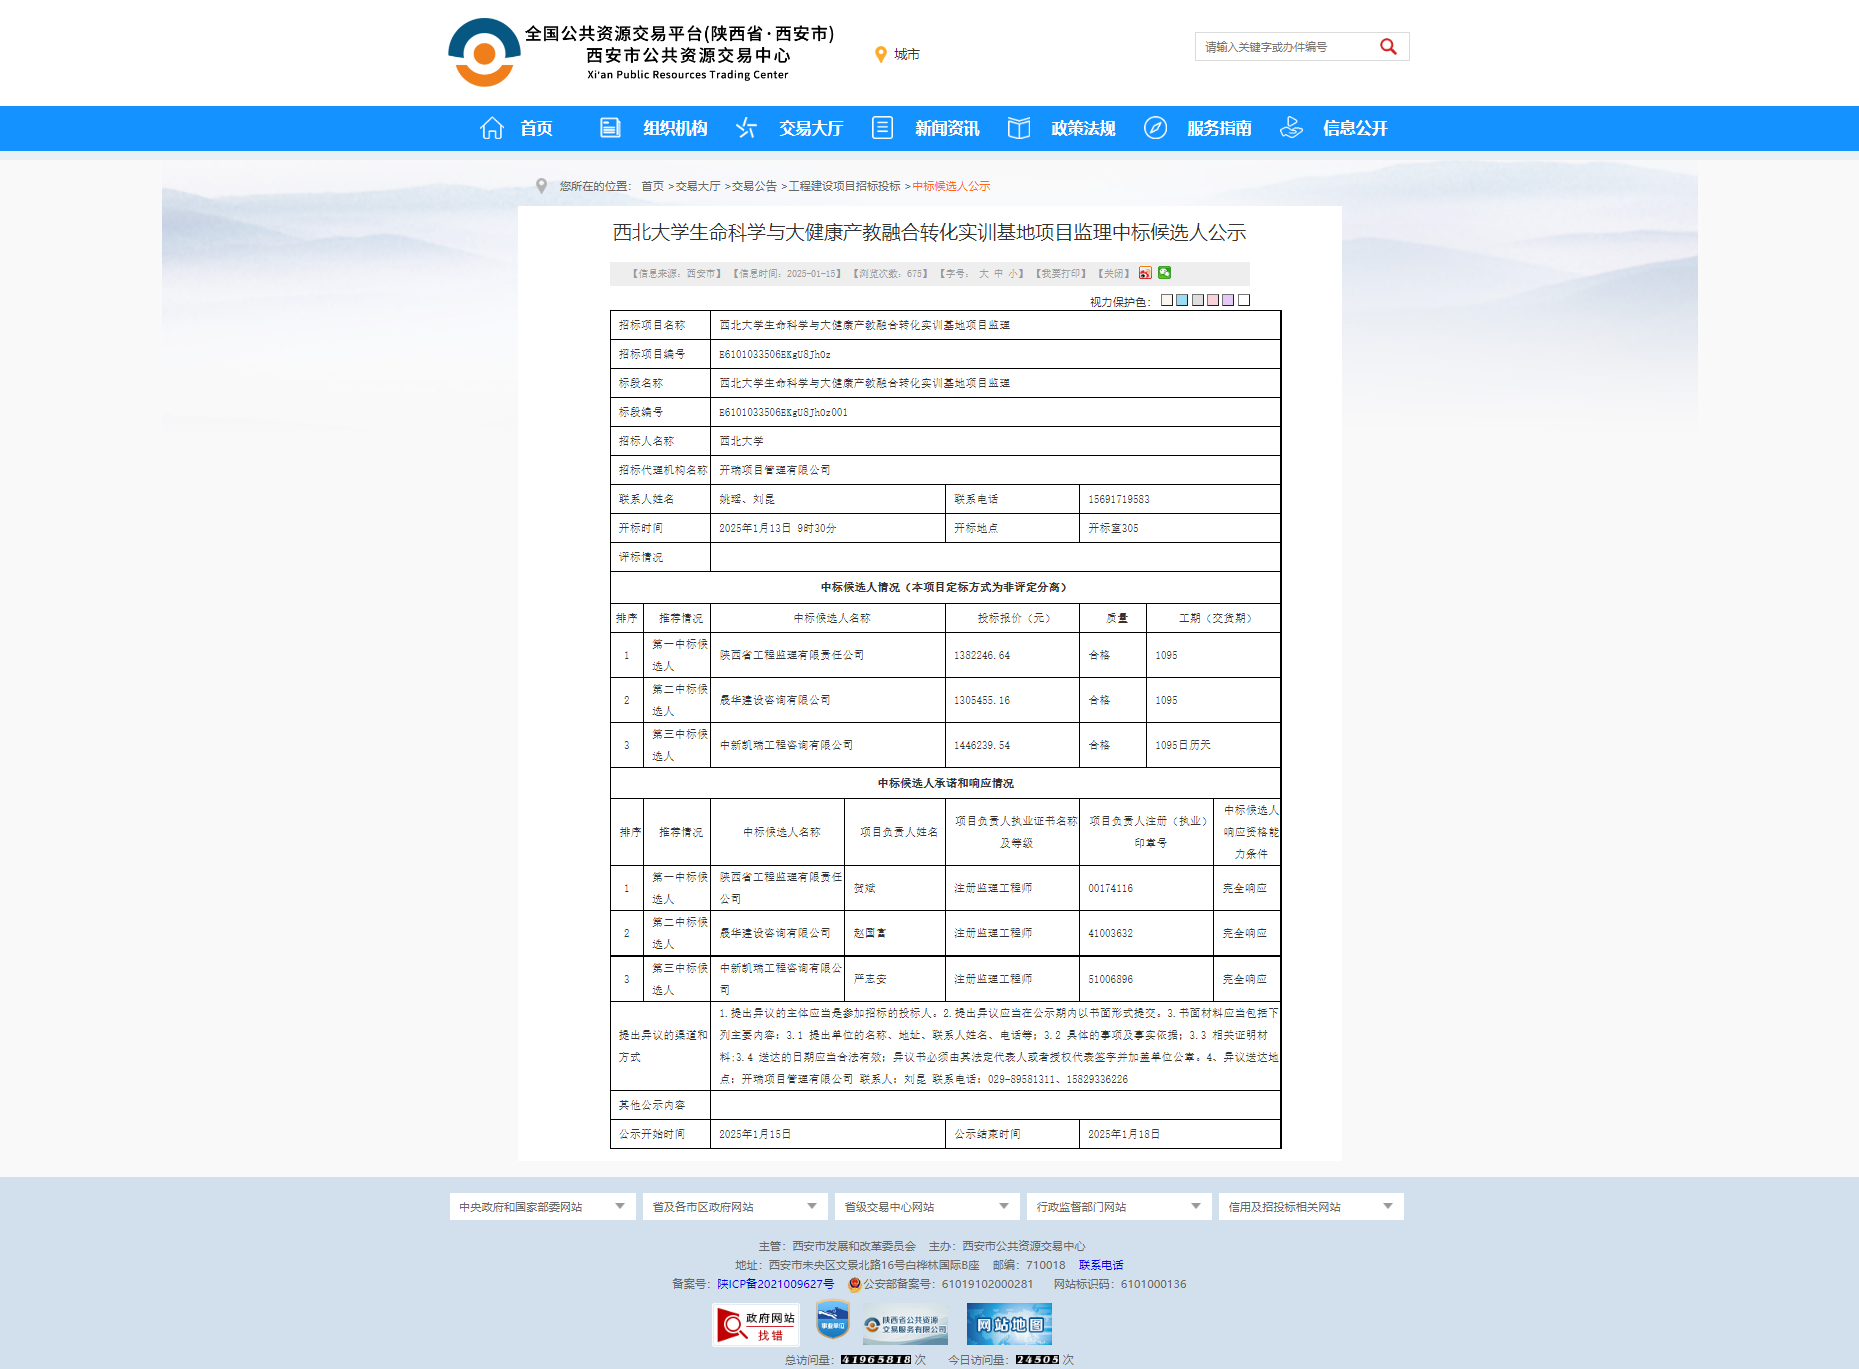Select the small font size 小
Screen dimensions: 1859x1369
(x=1012, y=274)
